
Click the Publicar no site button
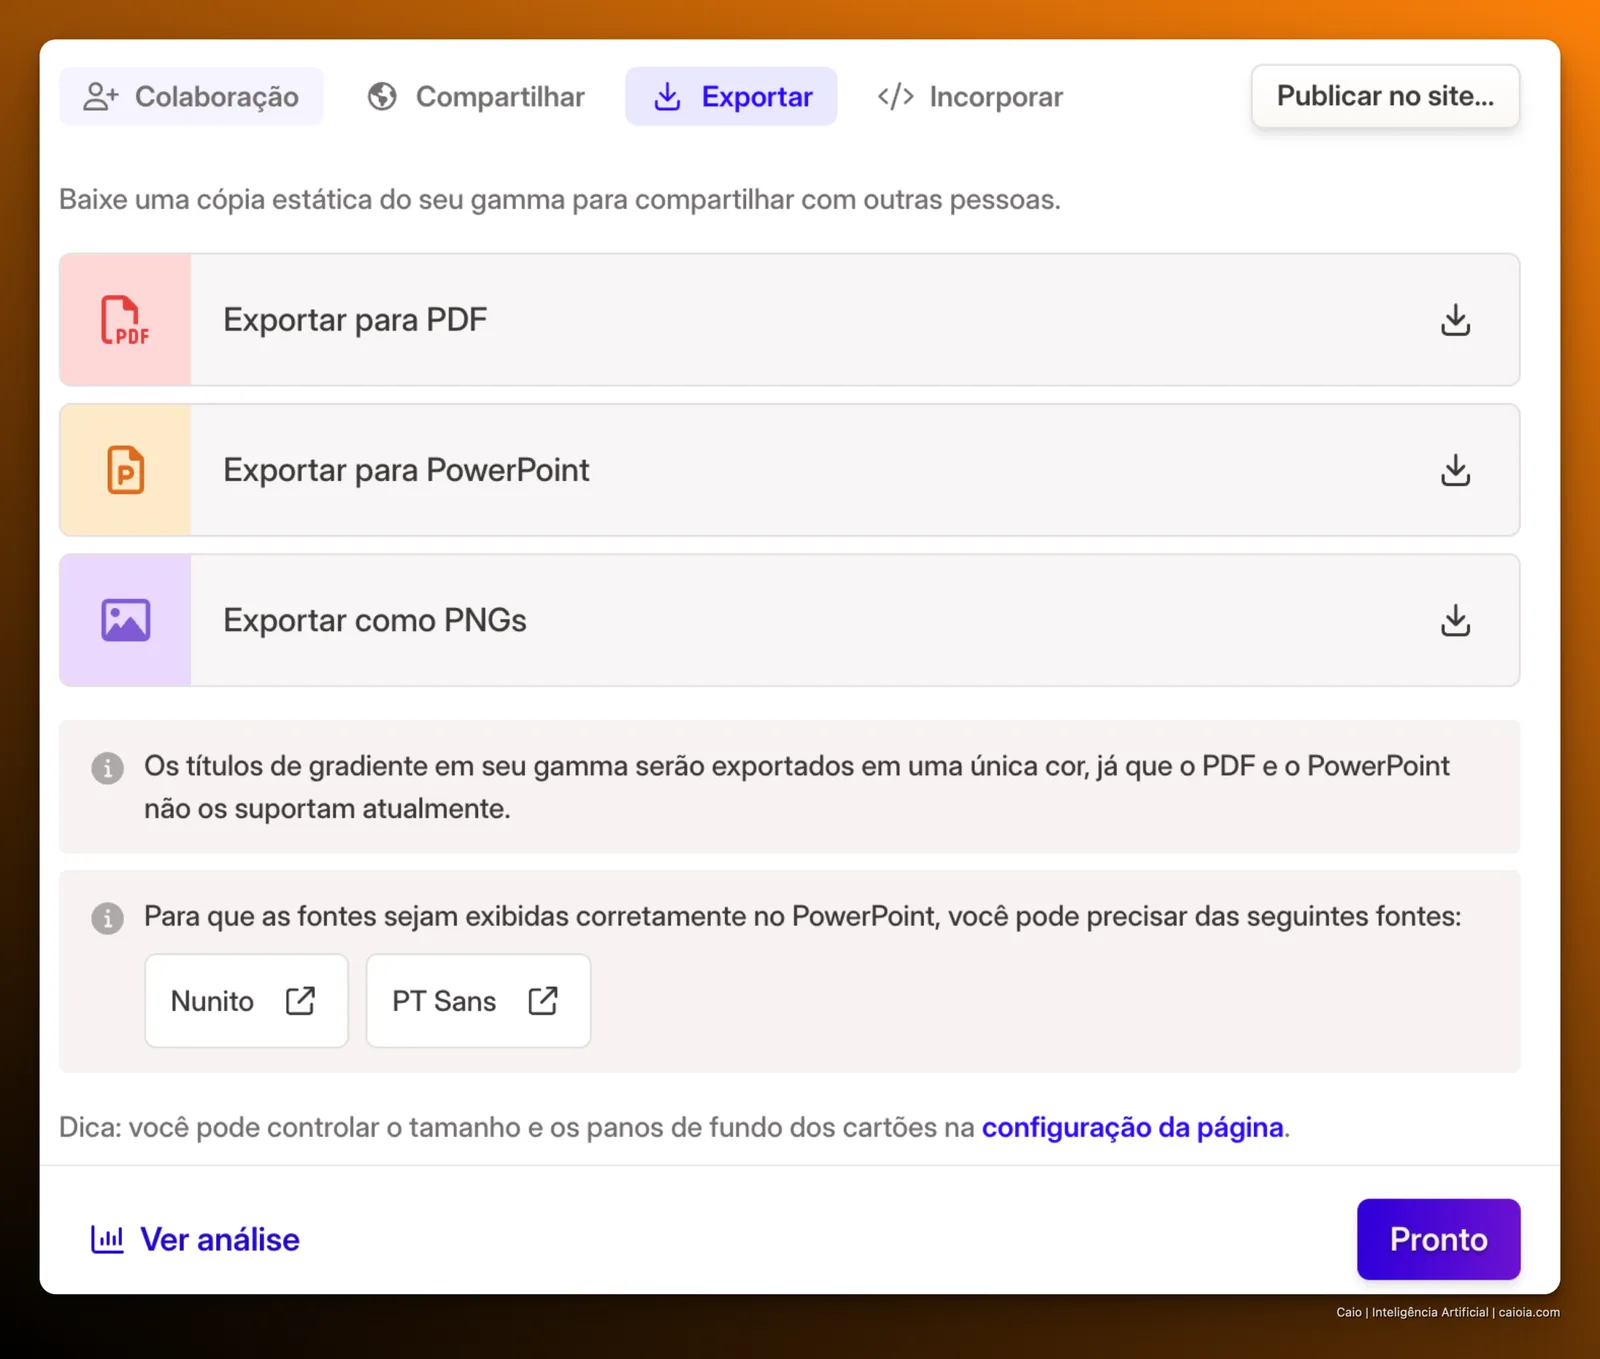1385,96
